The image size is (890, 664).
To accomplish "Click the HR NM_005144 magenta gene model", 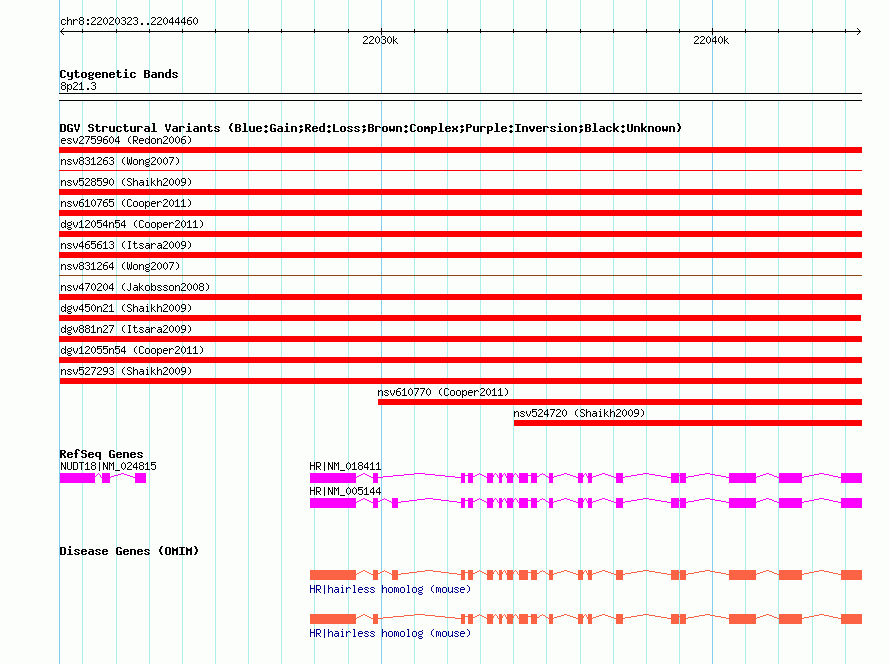I will coord(586,503).
